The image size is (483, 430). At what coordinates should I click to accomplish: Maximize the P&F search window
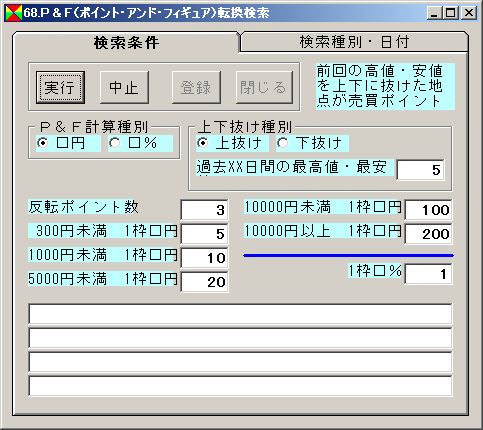pyautogui.click(x=450, y=13)
